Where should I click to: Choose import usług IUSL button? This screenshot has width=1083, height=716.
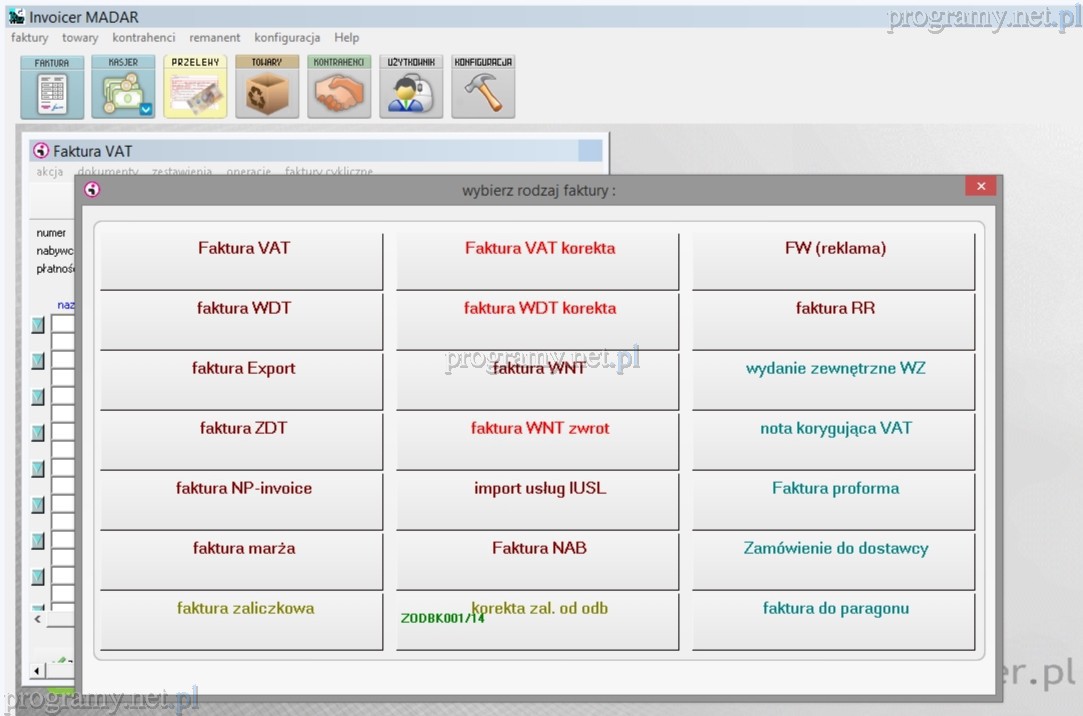pos(538,501)
